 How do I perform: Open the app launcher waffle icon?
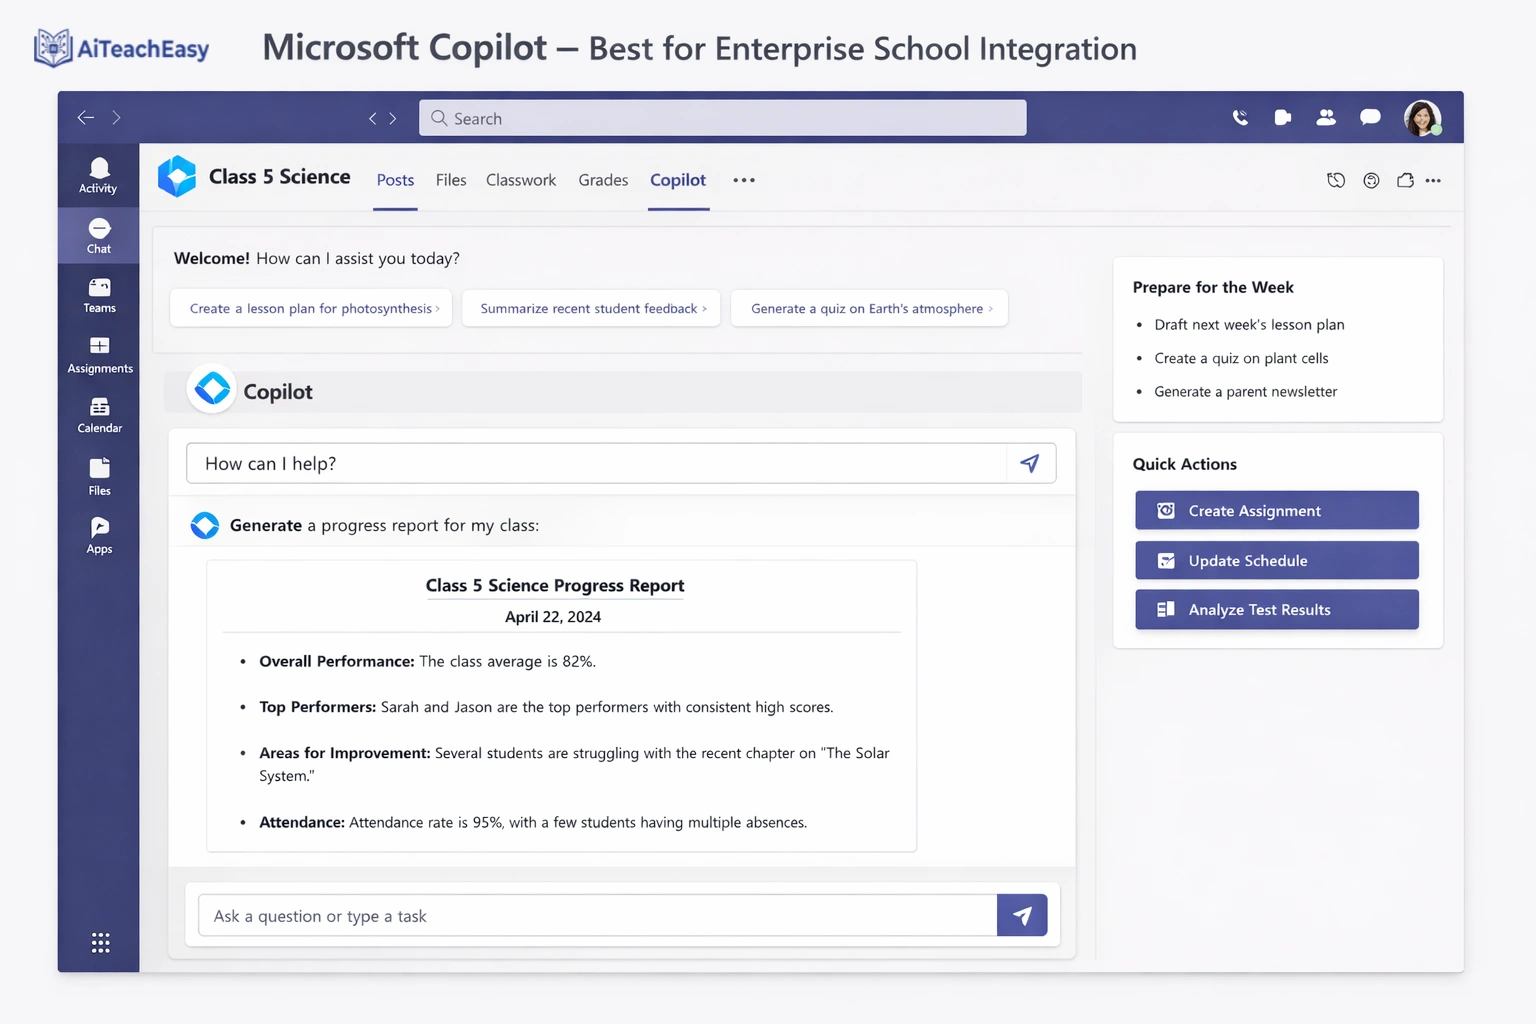coord(100,941)
